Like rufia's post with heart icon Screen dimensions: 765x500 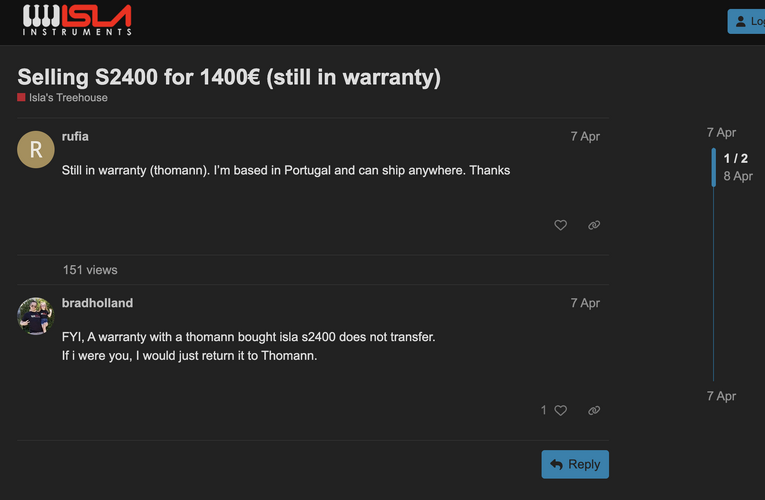click(560, 225)
